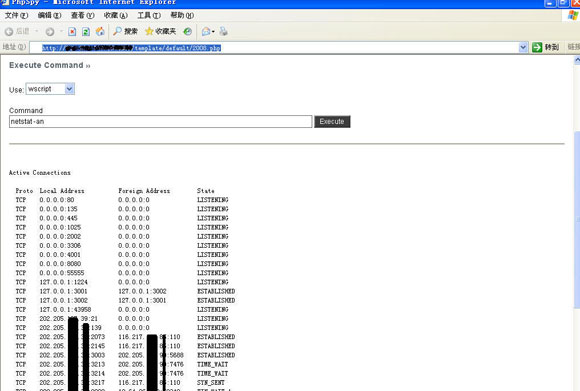Open the History toolbar icon

(x=188, y=31)
